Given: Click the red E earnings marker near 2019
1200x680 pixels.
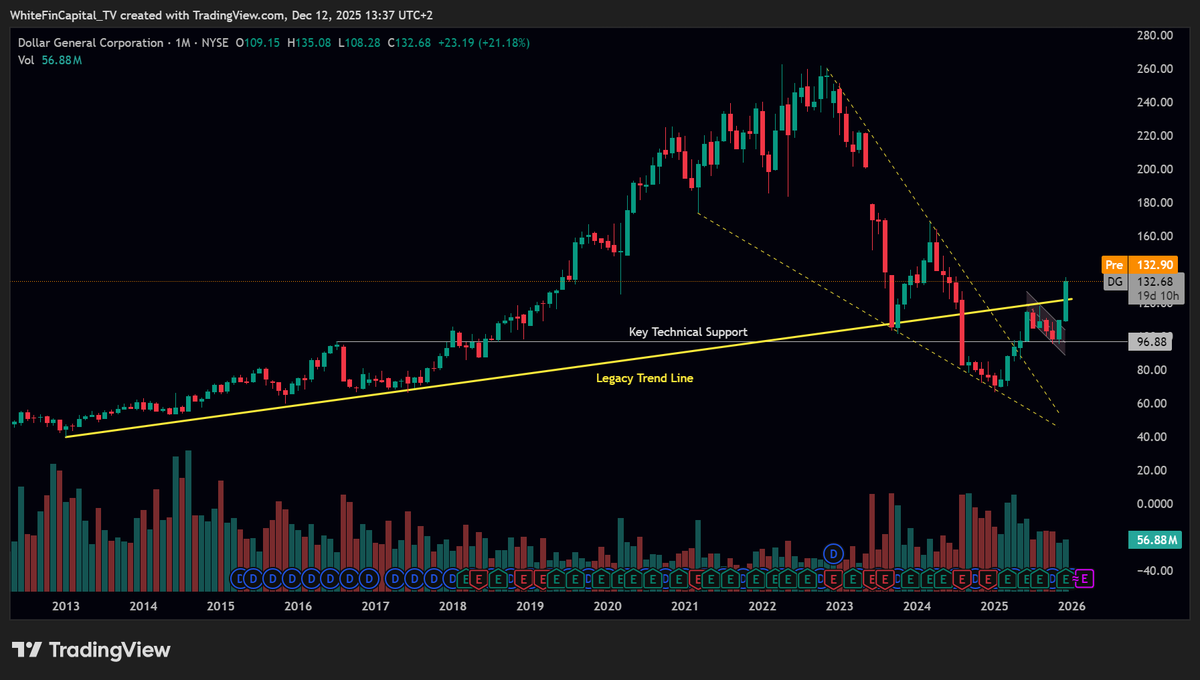Looking at the screenshot, I should point(522,578).
